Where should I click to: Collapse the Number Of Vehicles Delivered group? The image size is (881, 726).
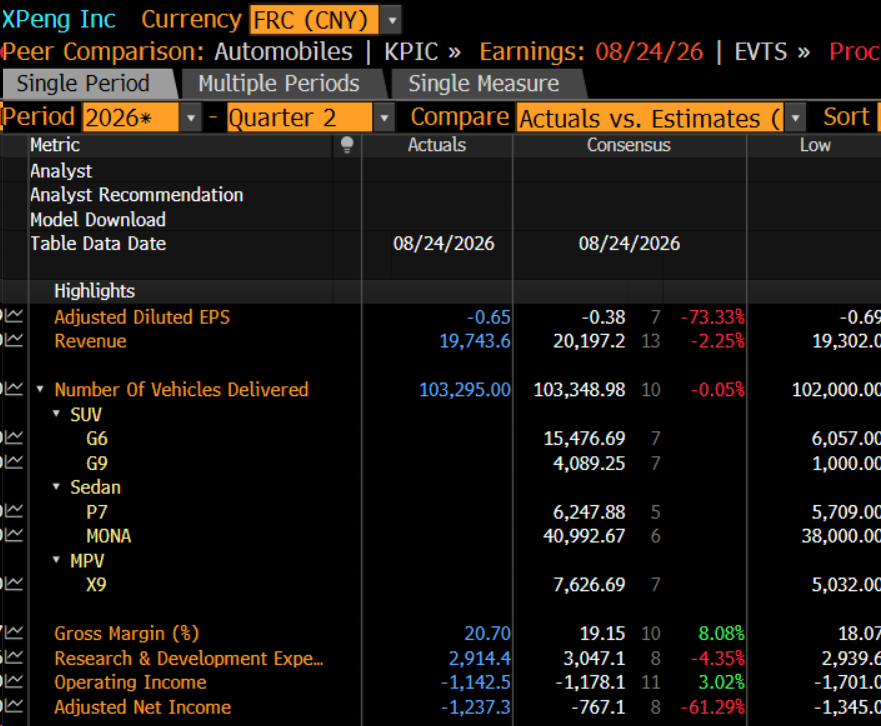(x=40, y=389)
